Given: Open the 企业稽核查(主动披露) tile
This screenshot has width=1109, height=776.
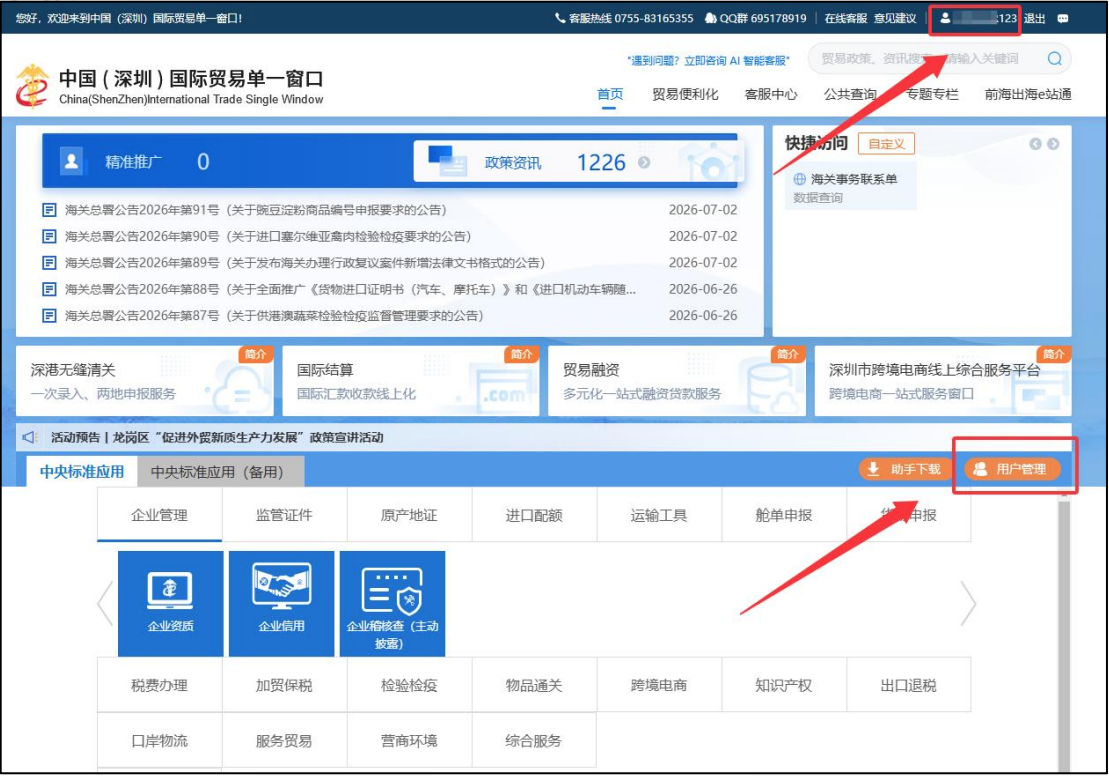Looking at the screenshot, I should pos(393,603).
